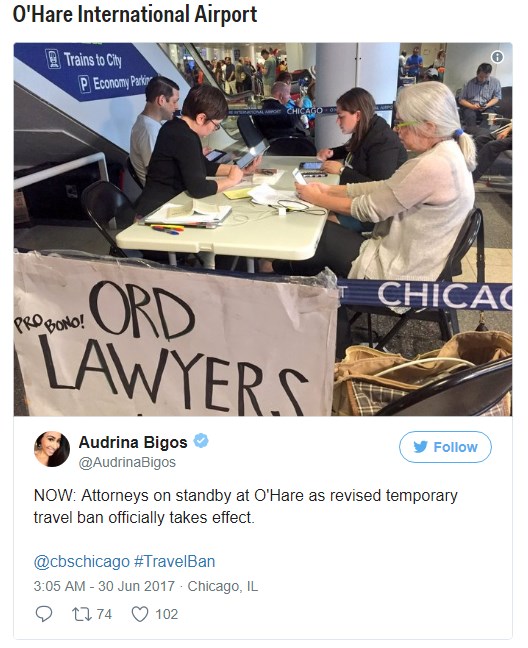Click the O'Hare International Airport heading

[135, 14]
